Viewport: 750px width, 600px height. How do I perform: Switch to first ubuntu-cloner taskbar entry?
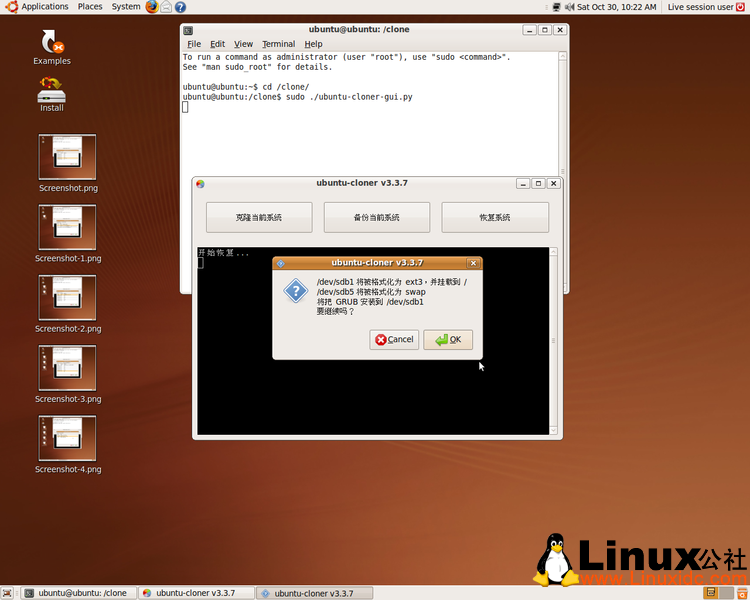(x=197, y=593)
